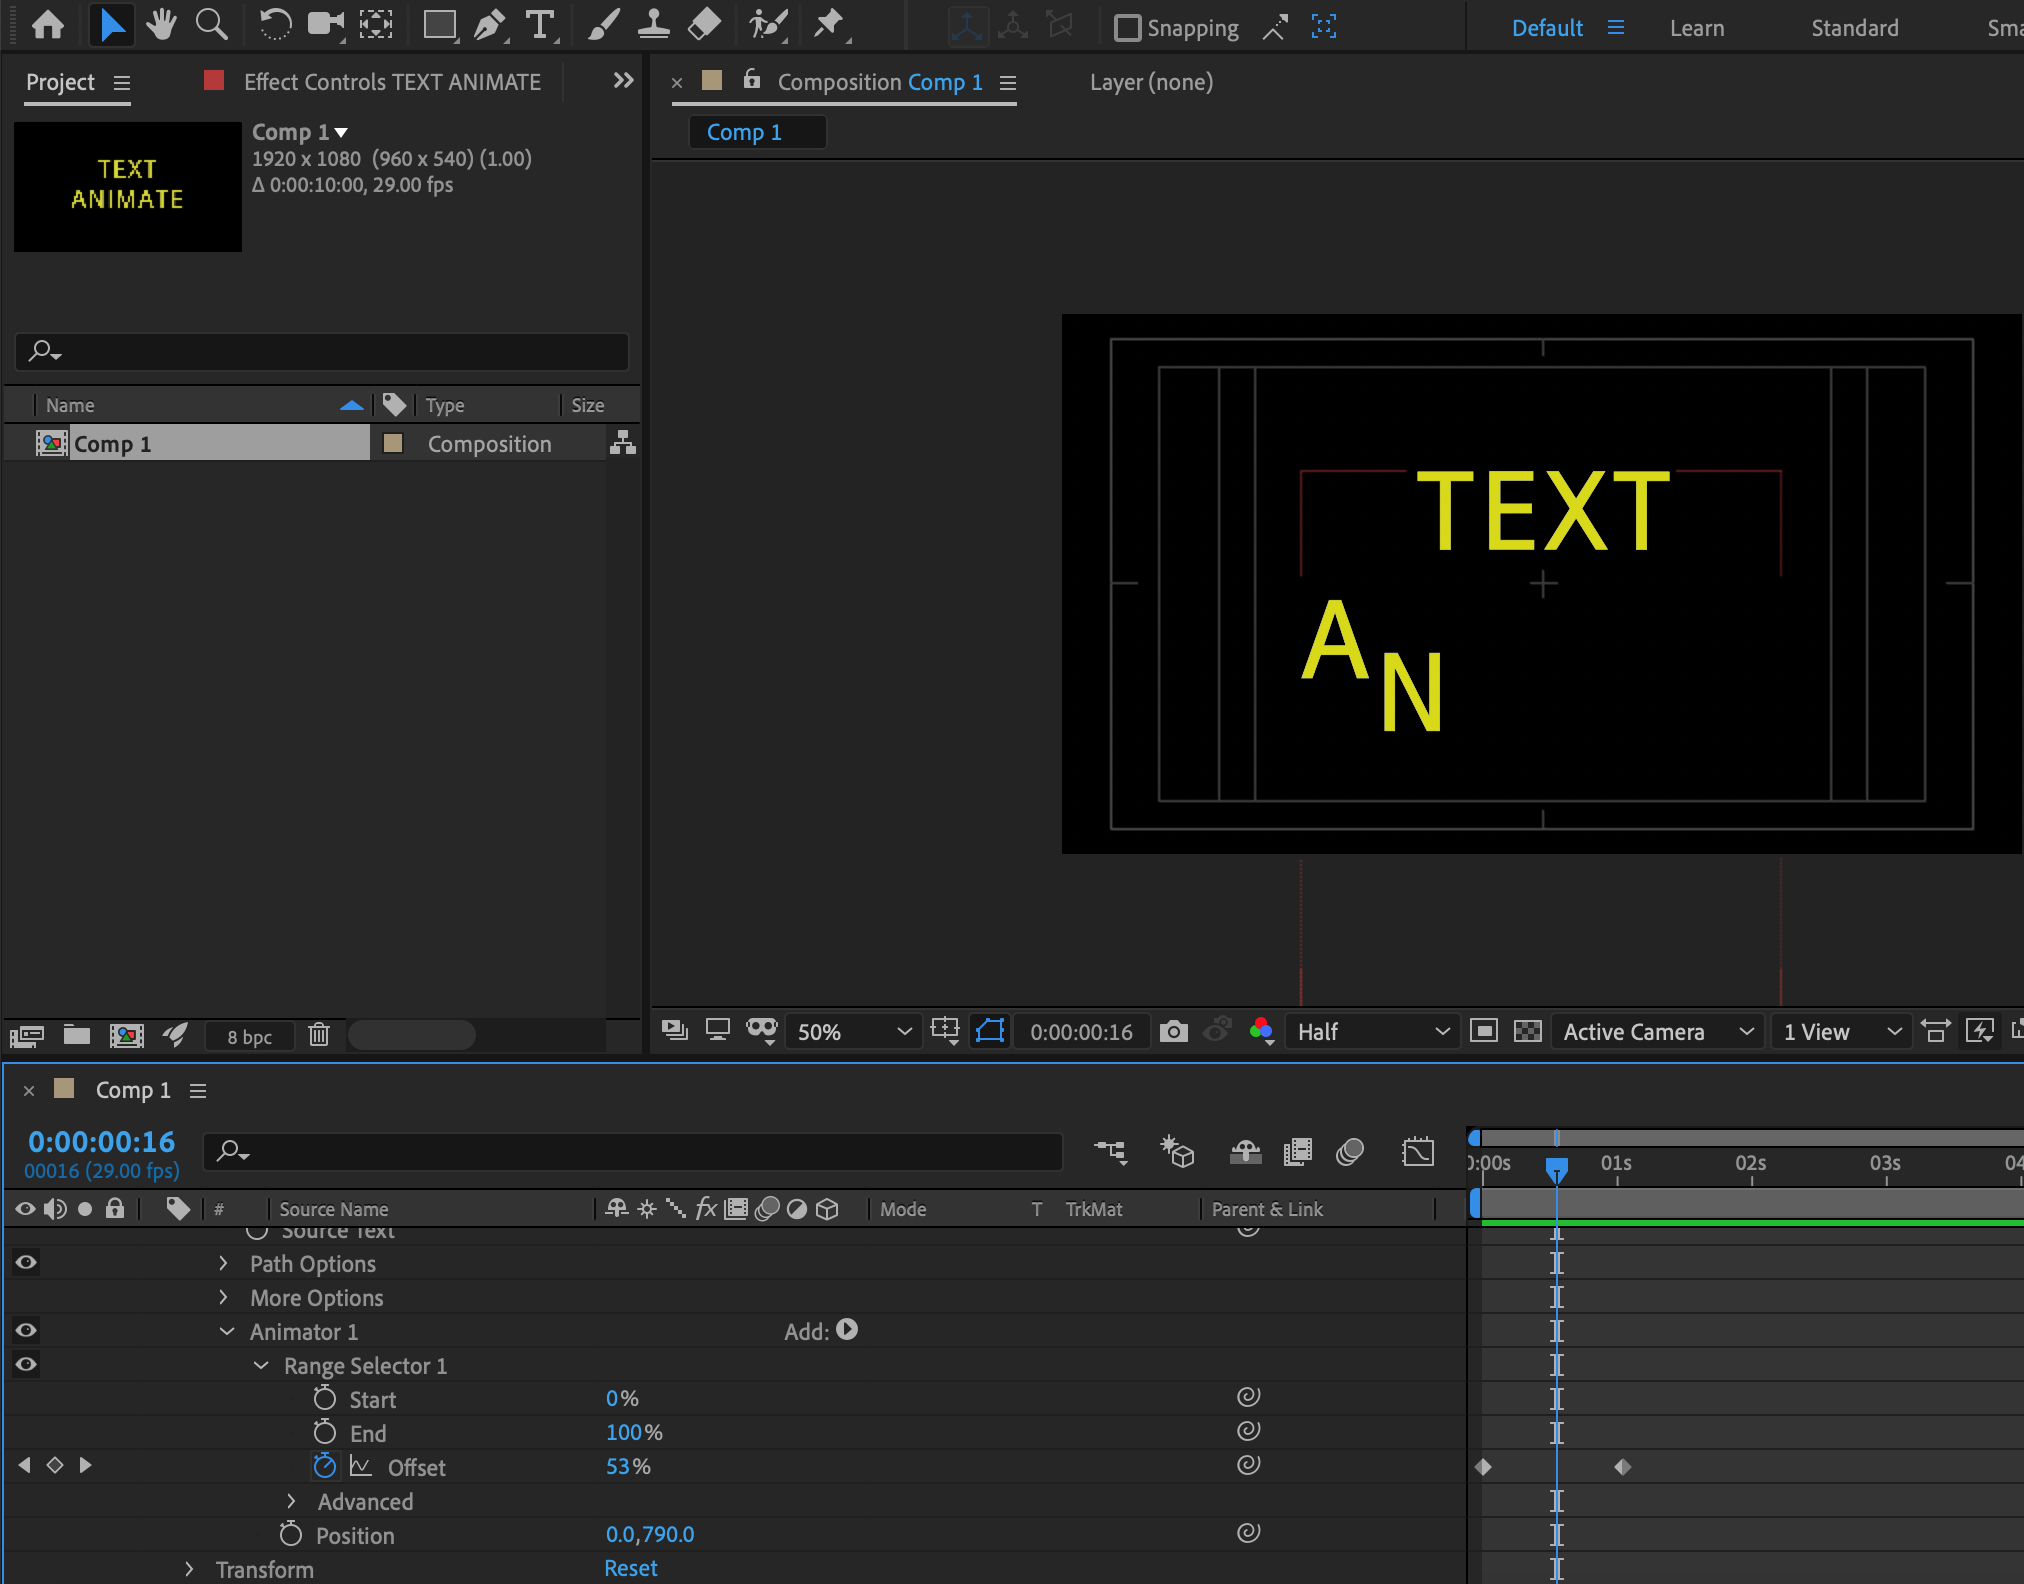Viewport: 2024px width, 1584px height.
Task: Click the Take Snapshot camera icon
Action: click(1173, 1031)
